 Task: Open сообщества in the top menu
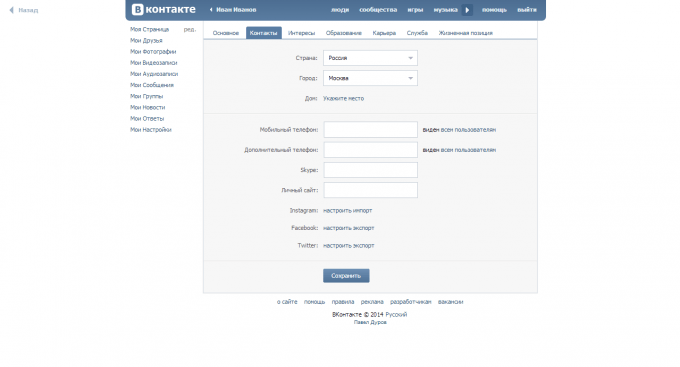378,10
